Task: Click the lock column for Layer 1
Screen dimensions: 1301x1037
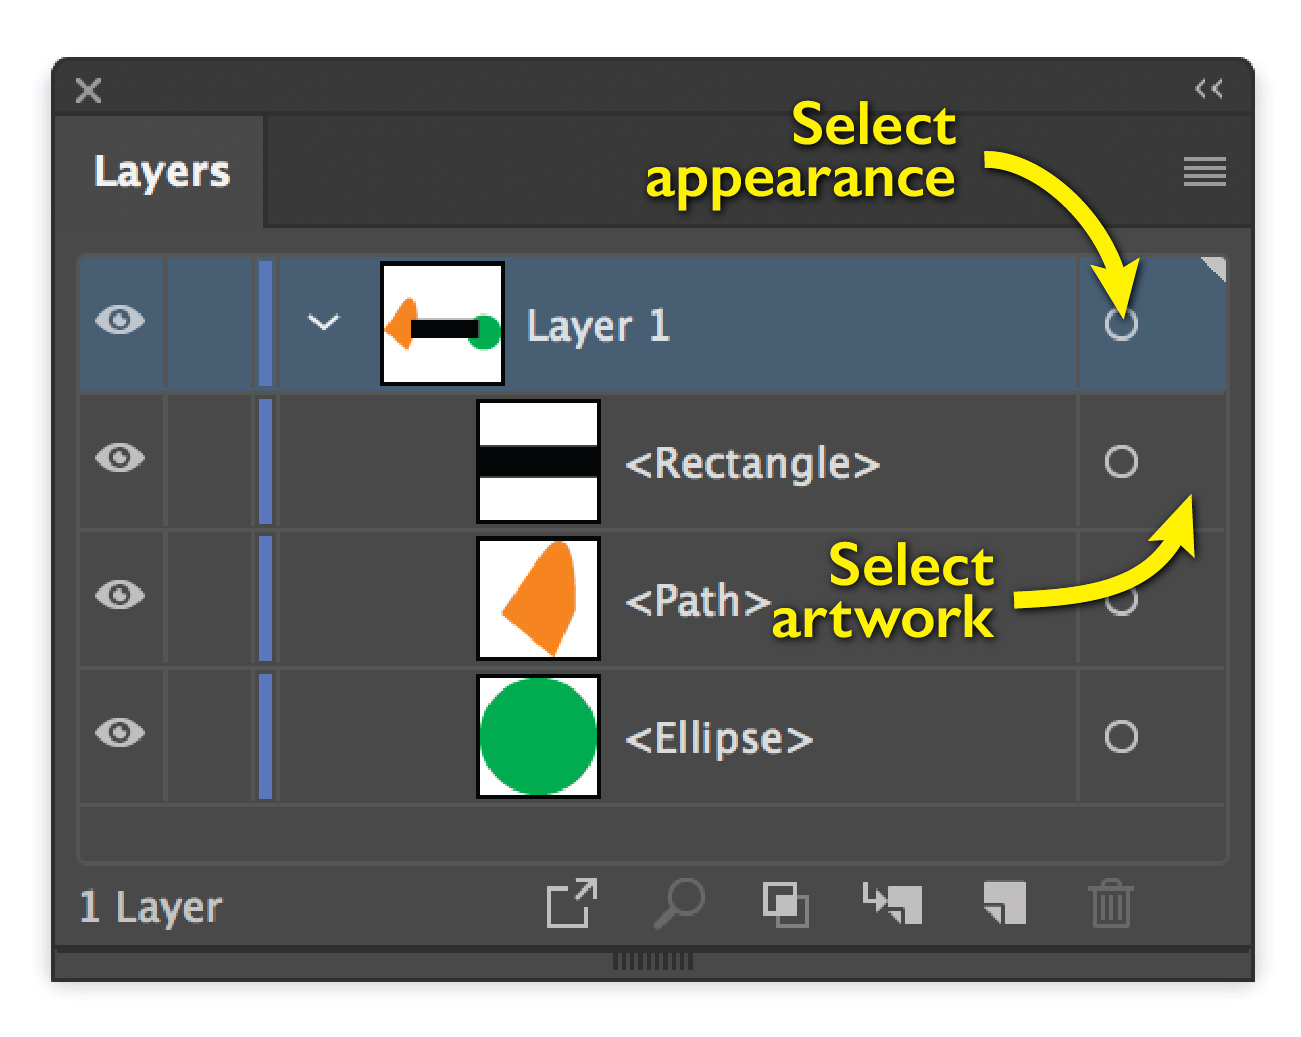Action: point(209,323)
